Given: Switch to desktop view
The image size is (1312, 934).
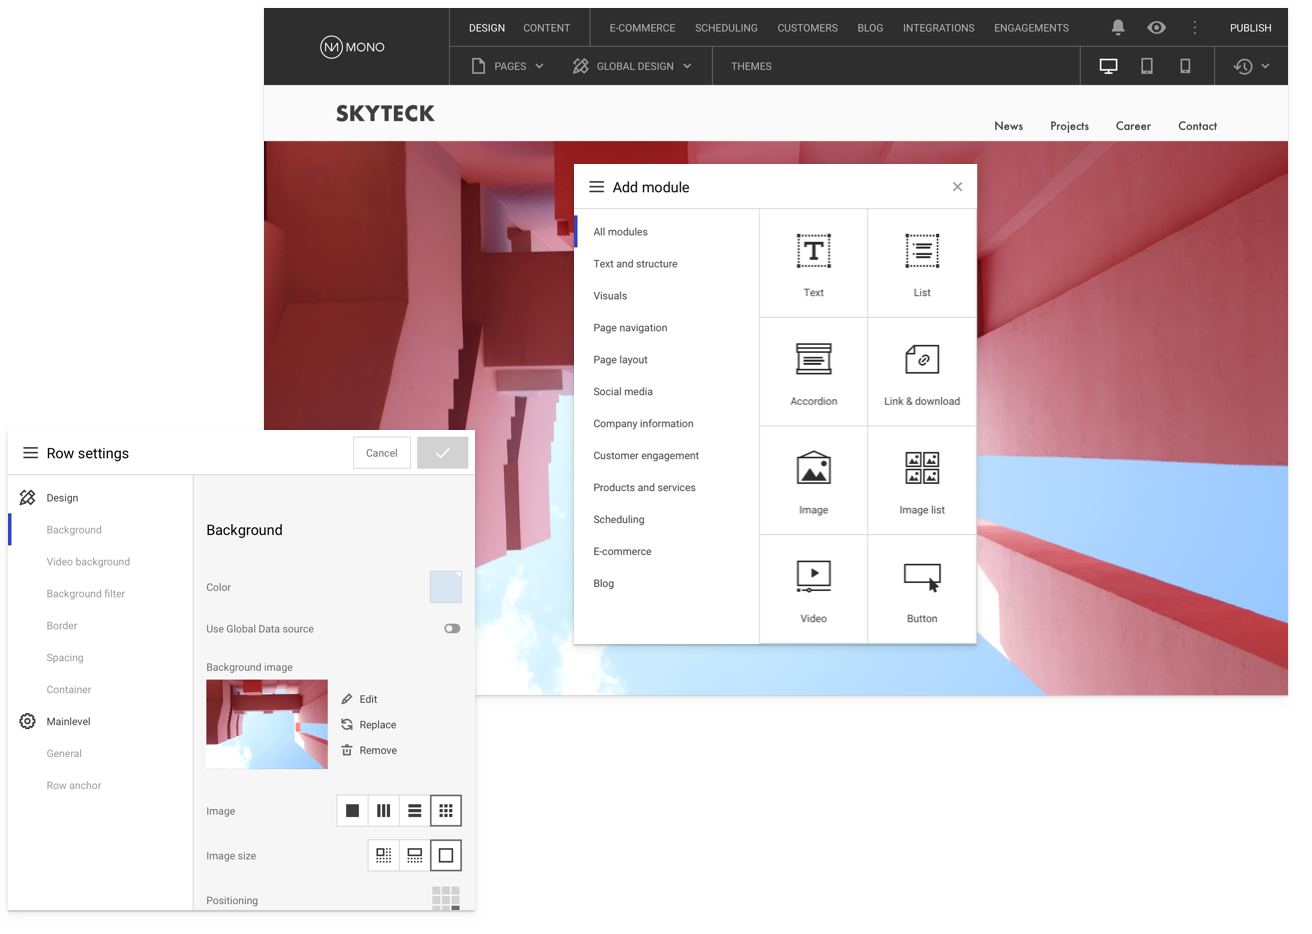Looking at the screenshot, I should (x=1108, y=66).
